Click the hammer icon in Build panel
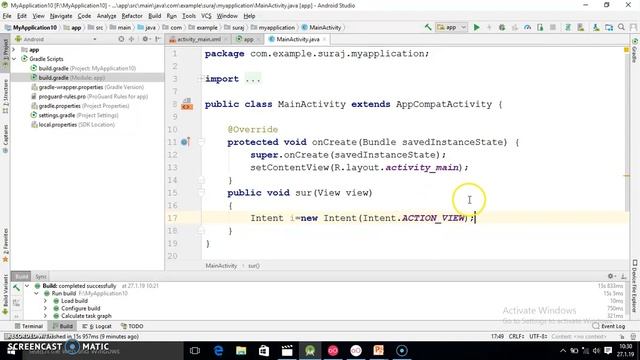640x360 pixels. 16,288
